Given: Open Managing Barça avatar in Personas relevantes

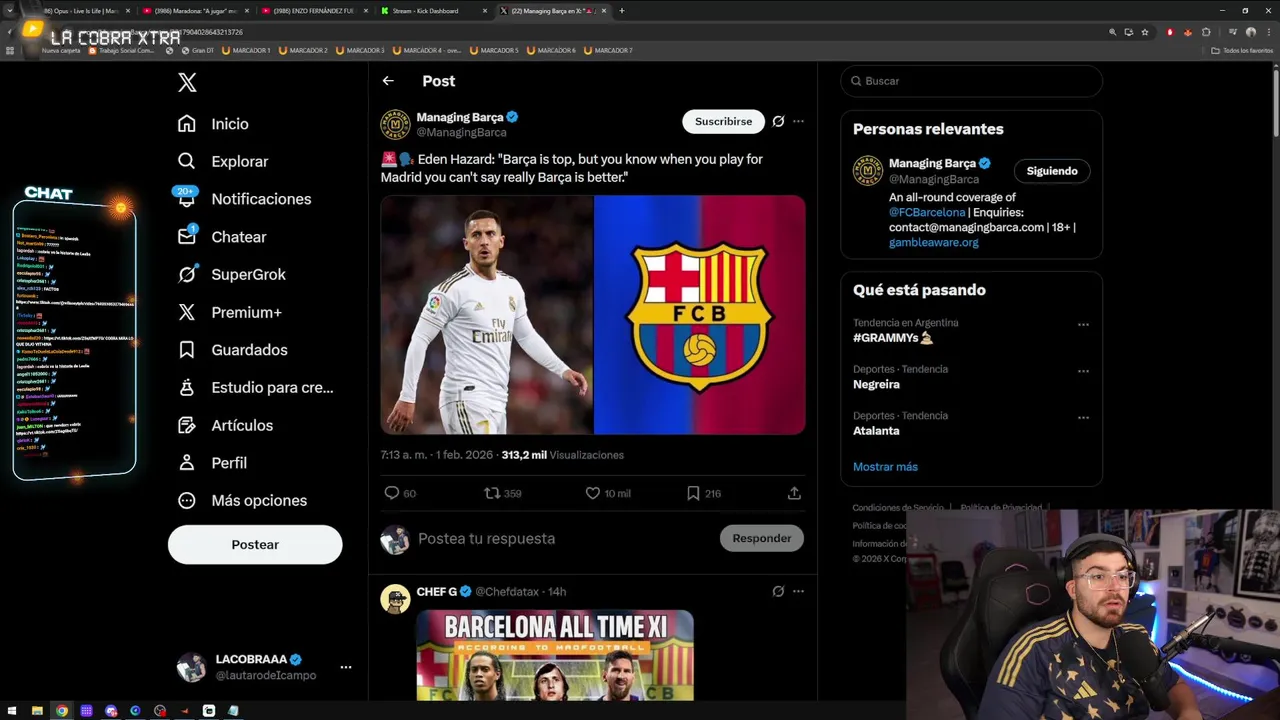Looking at the screenshot, I should point(867,171).
